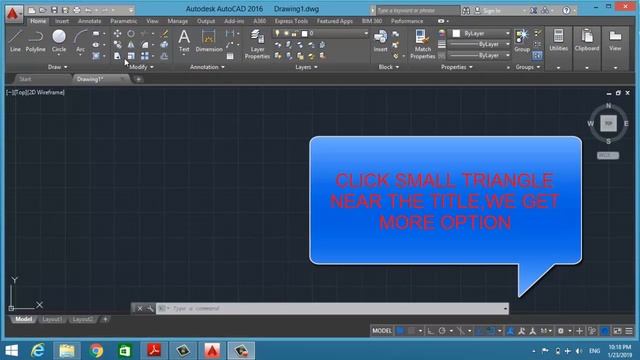Image resolution: width=640 pixels, height=360 pixels.
Task: Click the Insert block button
Action: point(380,41)
